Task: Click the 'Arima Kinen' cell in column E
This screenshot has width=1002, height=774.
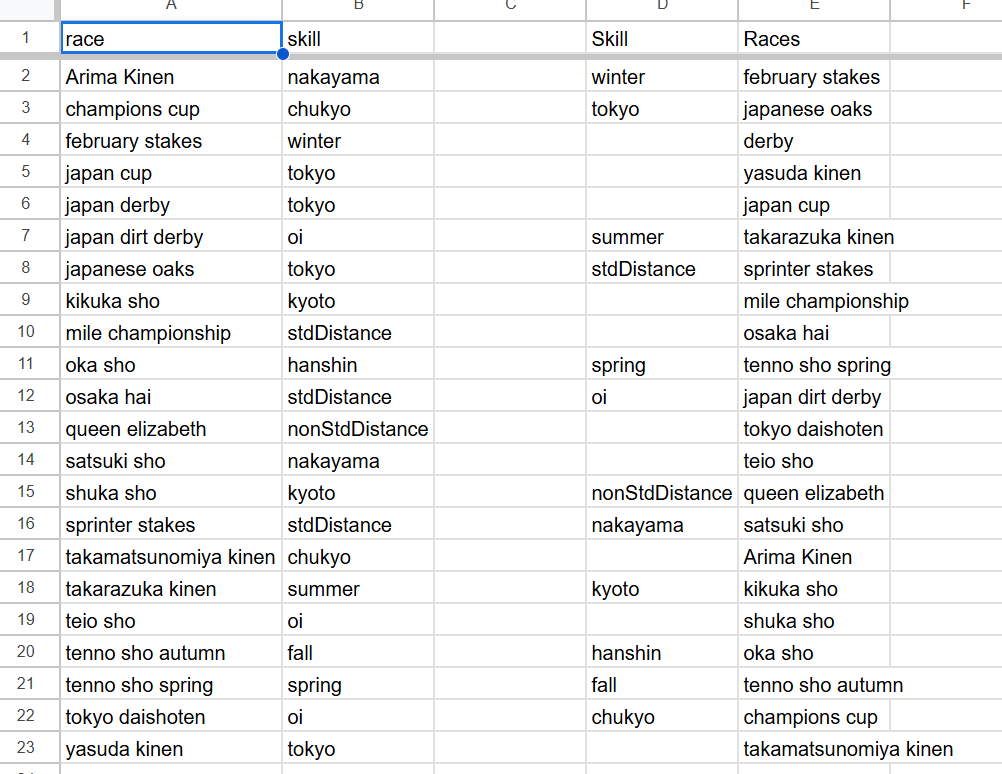Action: [x=814, y=556]
